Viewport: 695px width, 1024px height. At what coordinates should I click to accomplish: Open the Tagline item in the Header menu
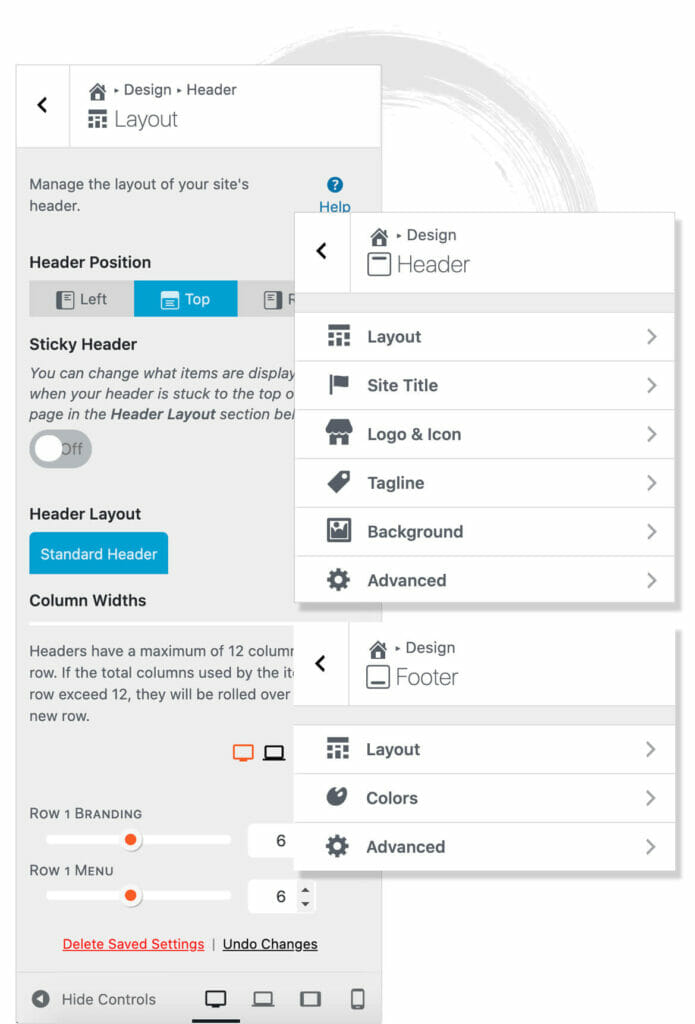coord(485,483)
